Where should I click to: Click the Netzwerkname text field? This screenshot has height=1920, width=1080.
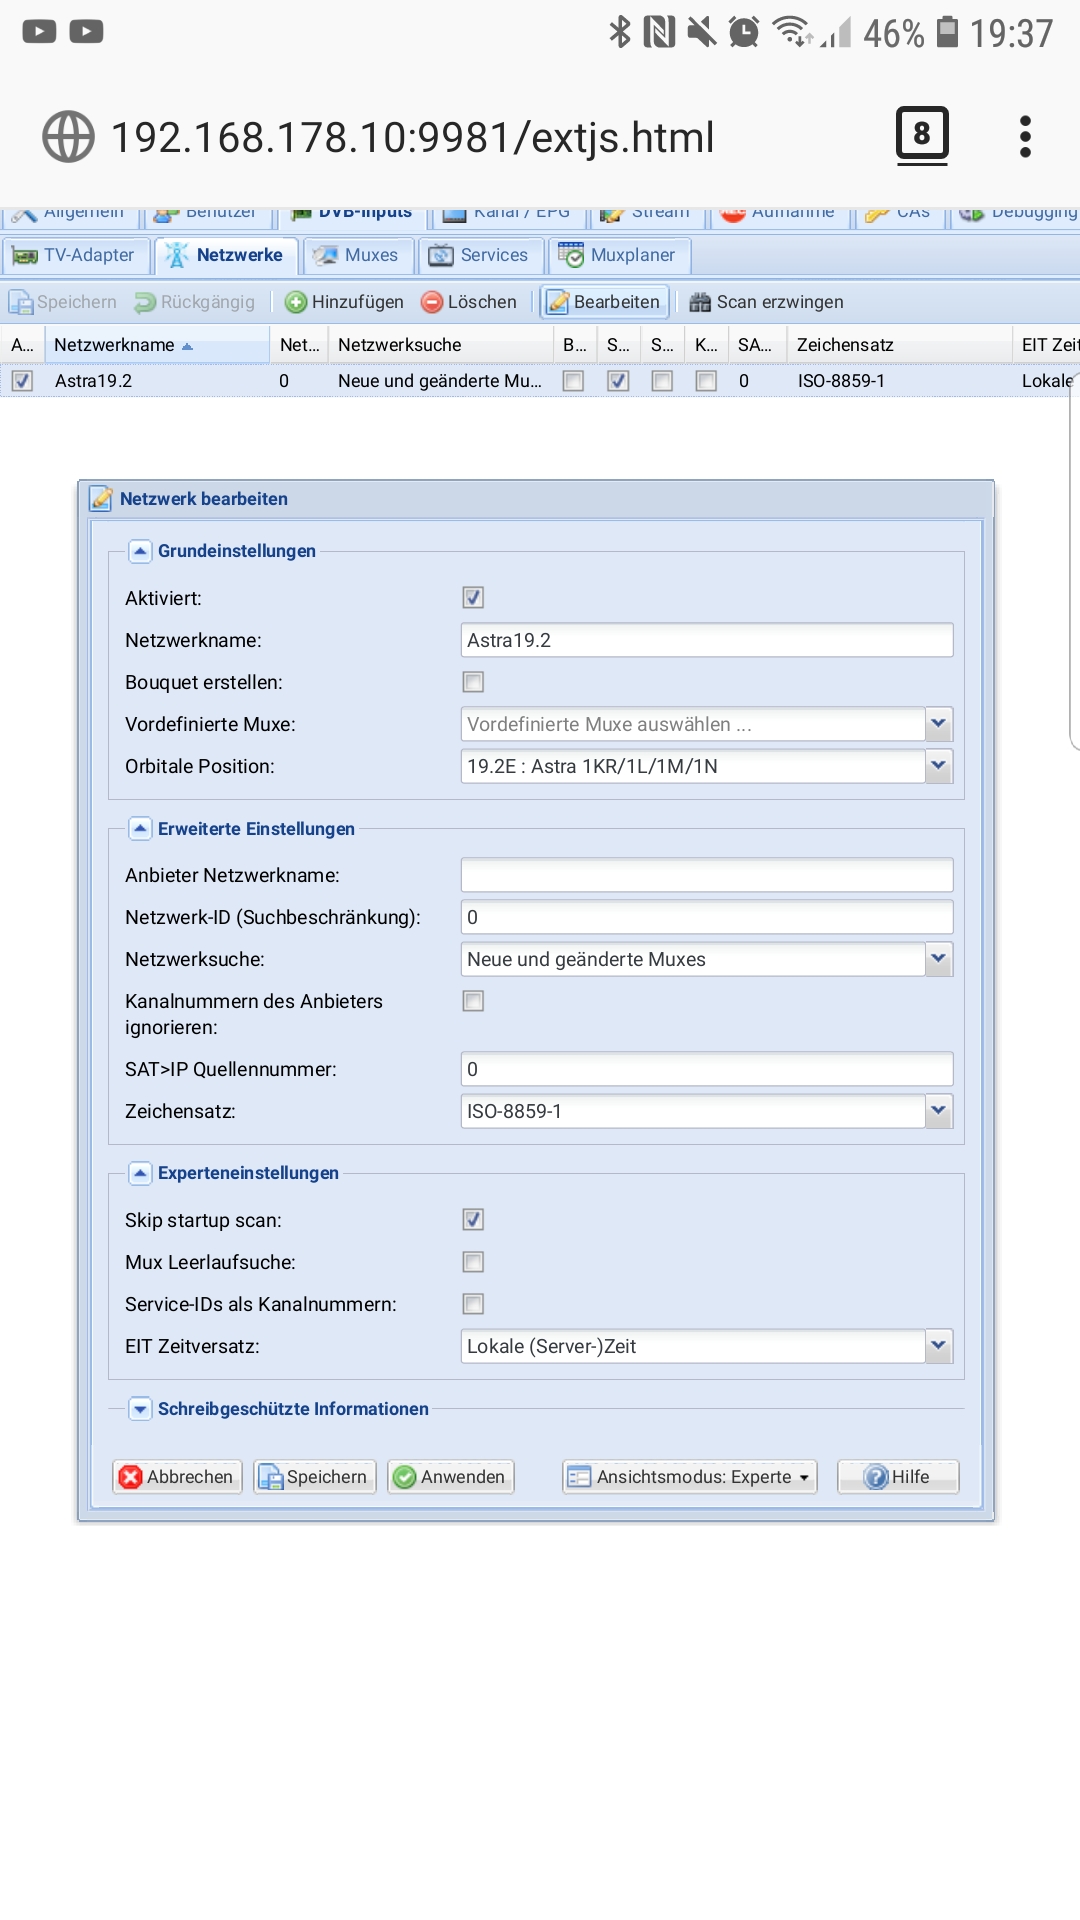coord(707,640)
